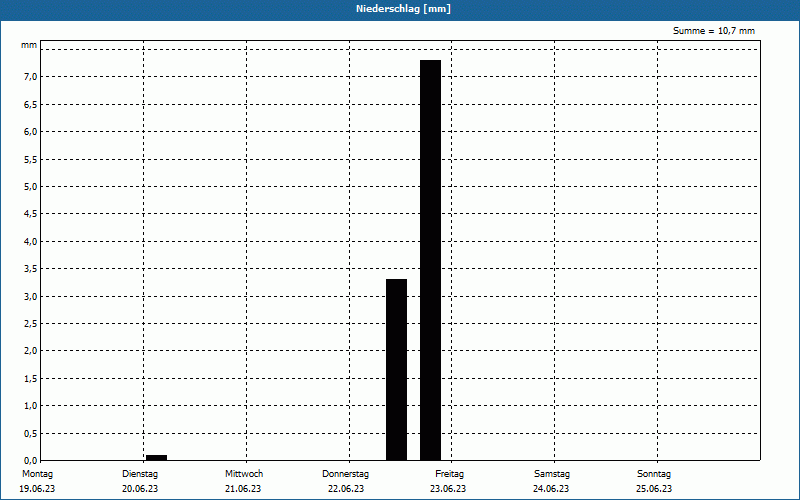
Task: Click the date 22.06.23
Action: 346,489
